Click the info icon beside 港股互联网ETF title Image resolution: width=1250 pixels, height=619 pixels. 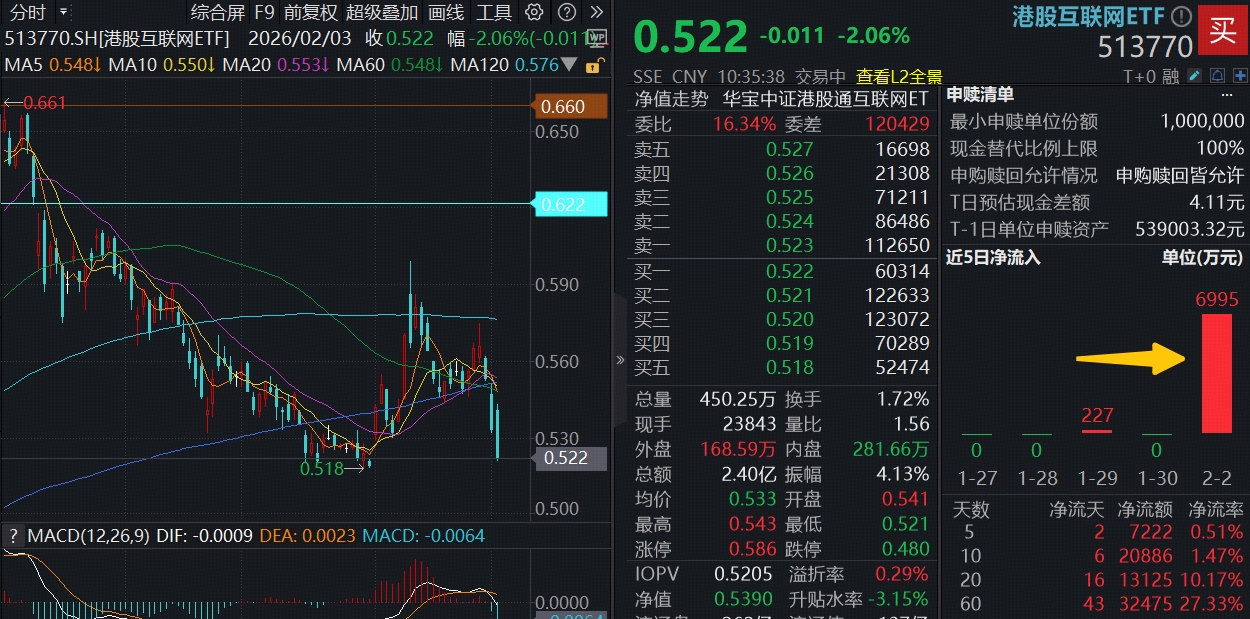click(x=1180, y=16)
